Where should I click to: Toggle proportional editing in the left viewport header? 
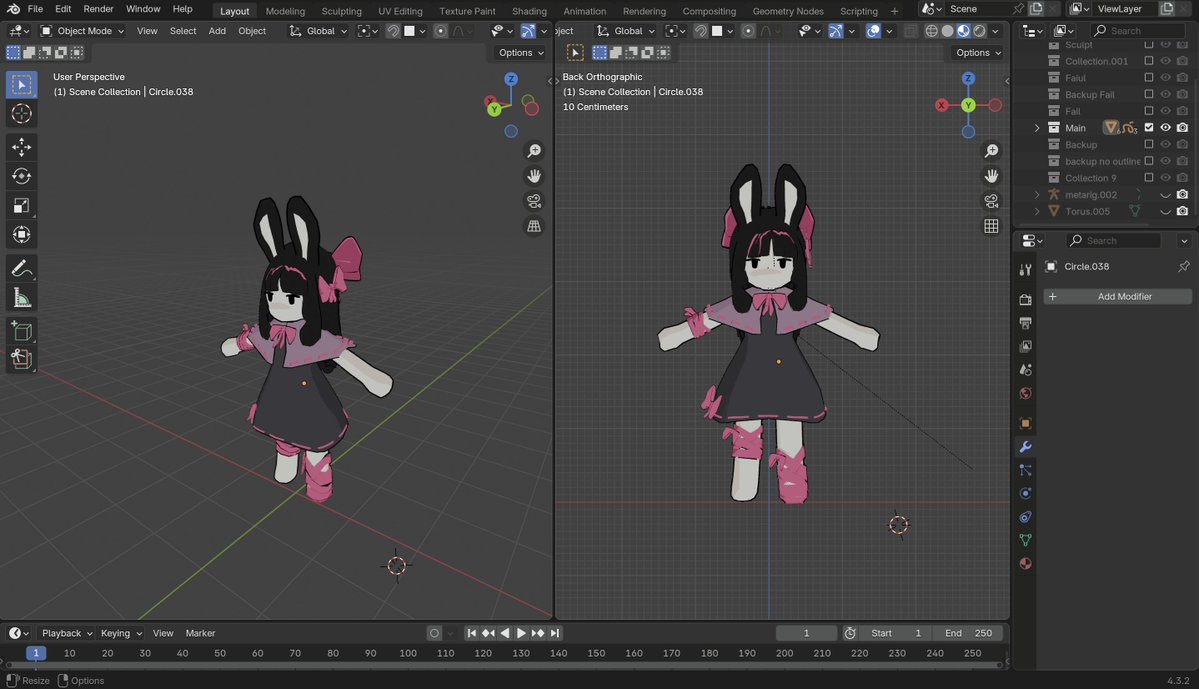point(440,31)
